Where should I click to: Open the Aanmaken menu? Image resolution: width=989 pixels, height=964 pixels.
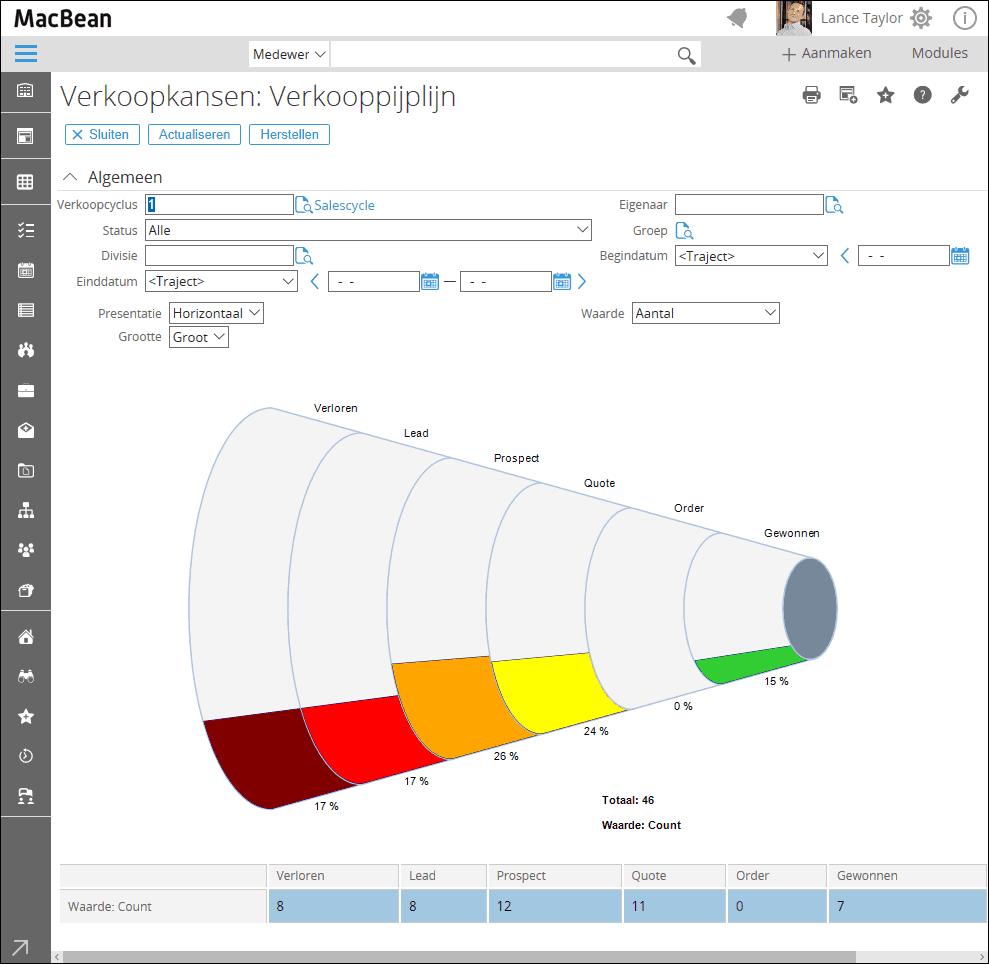pyautogui.click(x=826, y=53)
